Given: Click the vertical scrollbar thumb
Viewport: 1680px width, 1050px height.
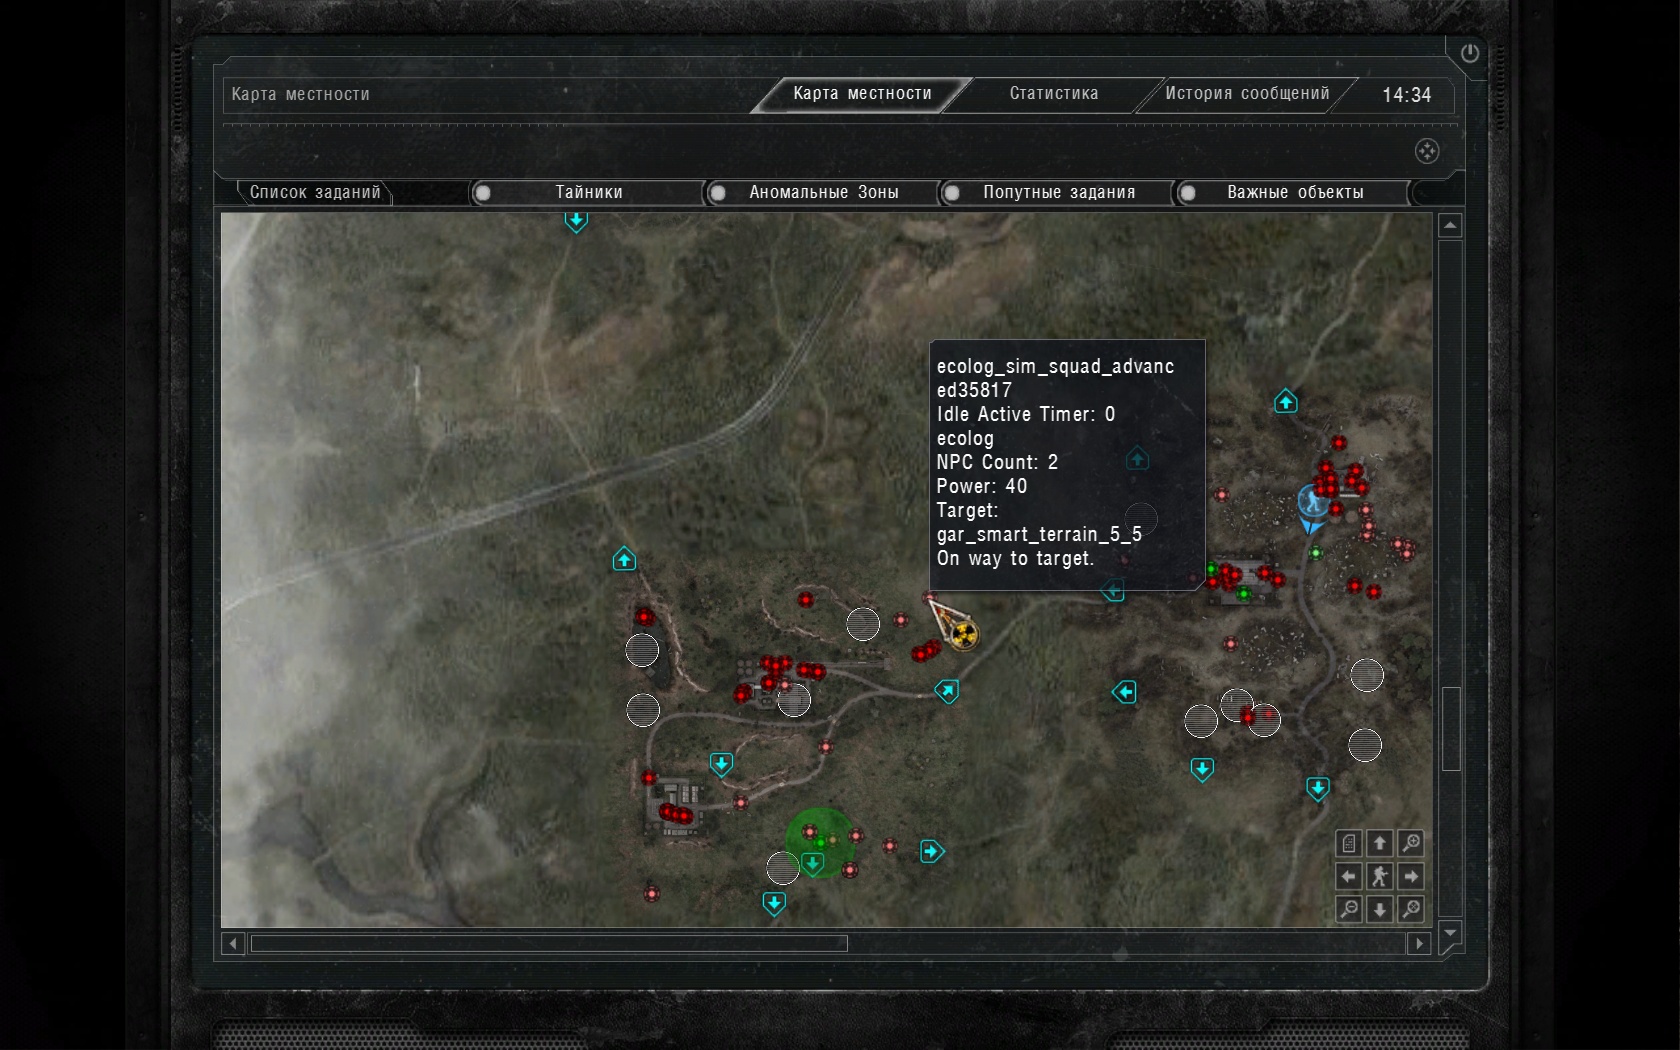Looking at the screenshot, I should pos(1451,728).
